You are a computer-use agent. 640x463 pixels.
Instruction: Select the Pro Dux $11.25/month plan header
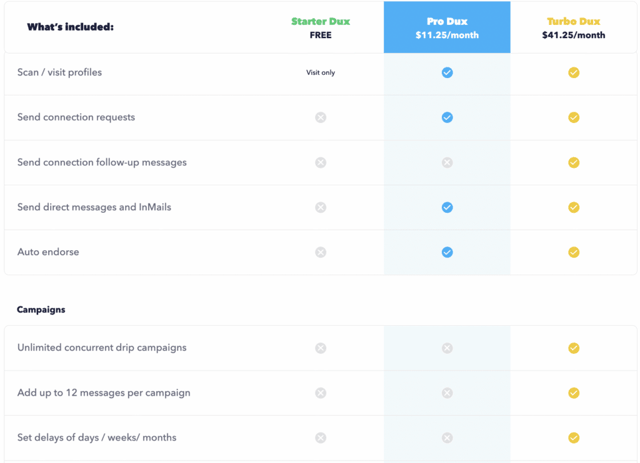(447, 28)
